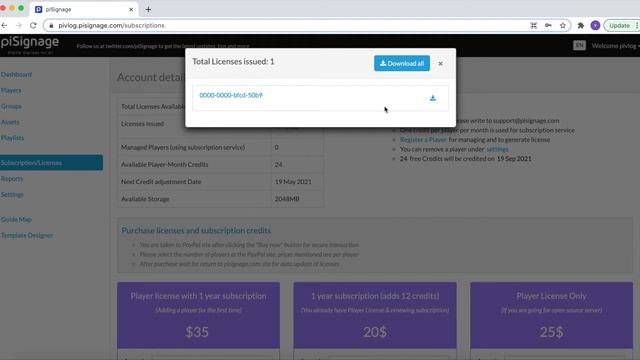Viewport: 640px width, 360px height.
Task: Click the Available Player-Month Credits label
Action: click(164, 164)
